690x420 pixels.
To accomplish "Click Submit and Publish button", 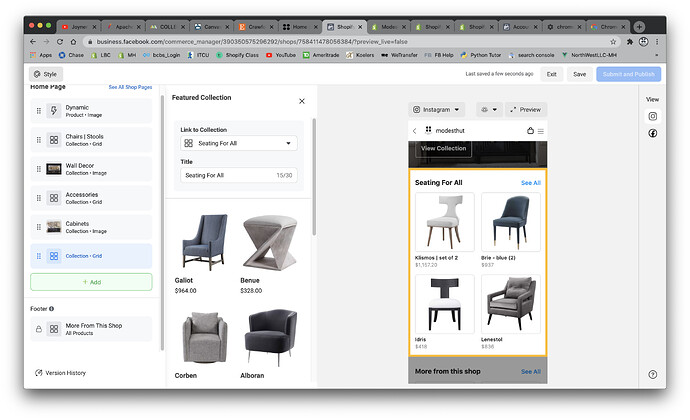I will pyautogui.click(x=628, y=74).
